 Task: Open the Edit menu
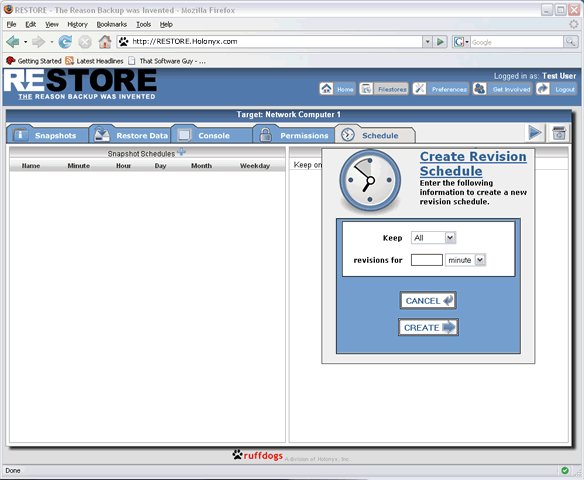[31, 24]
